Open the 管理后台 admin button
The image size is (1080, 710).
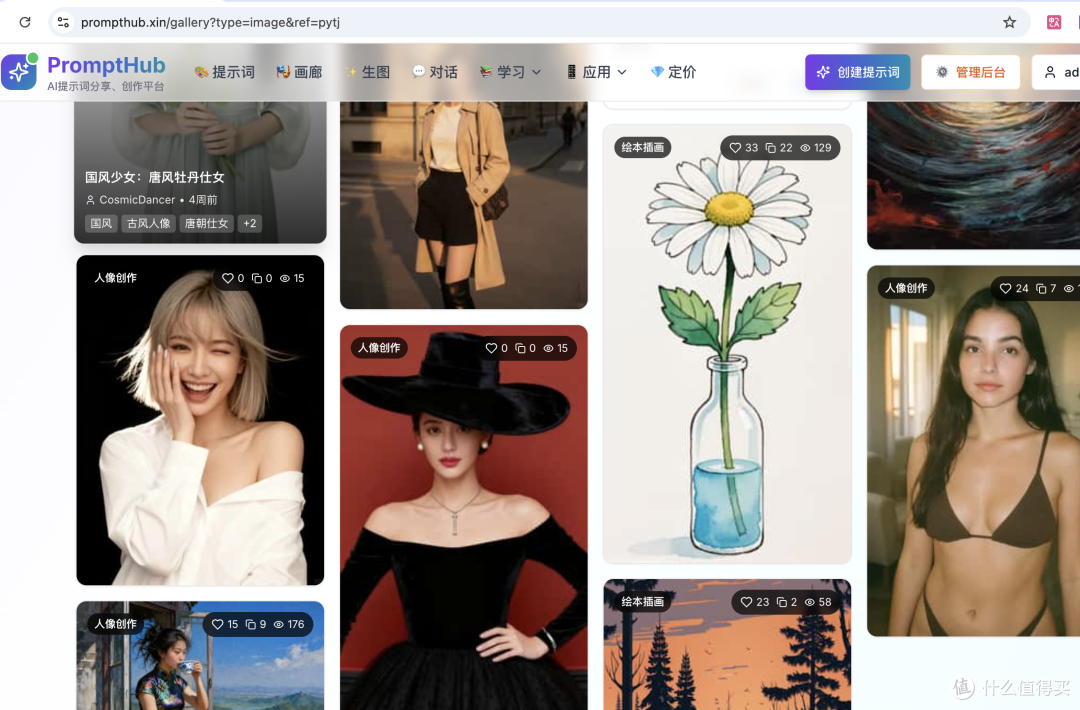pos(970,72)
